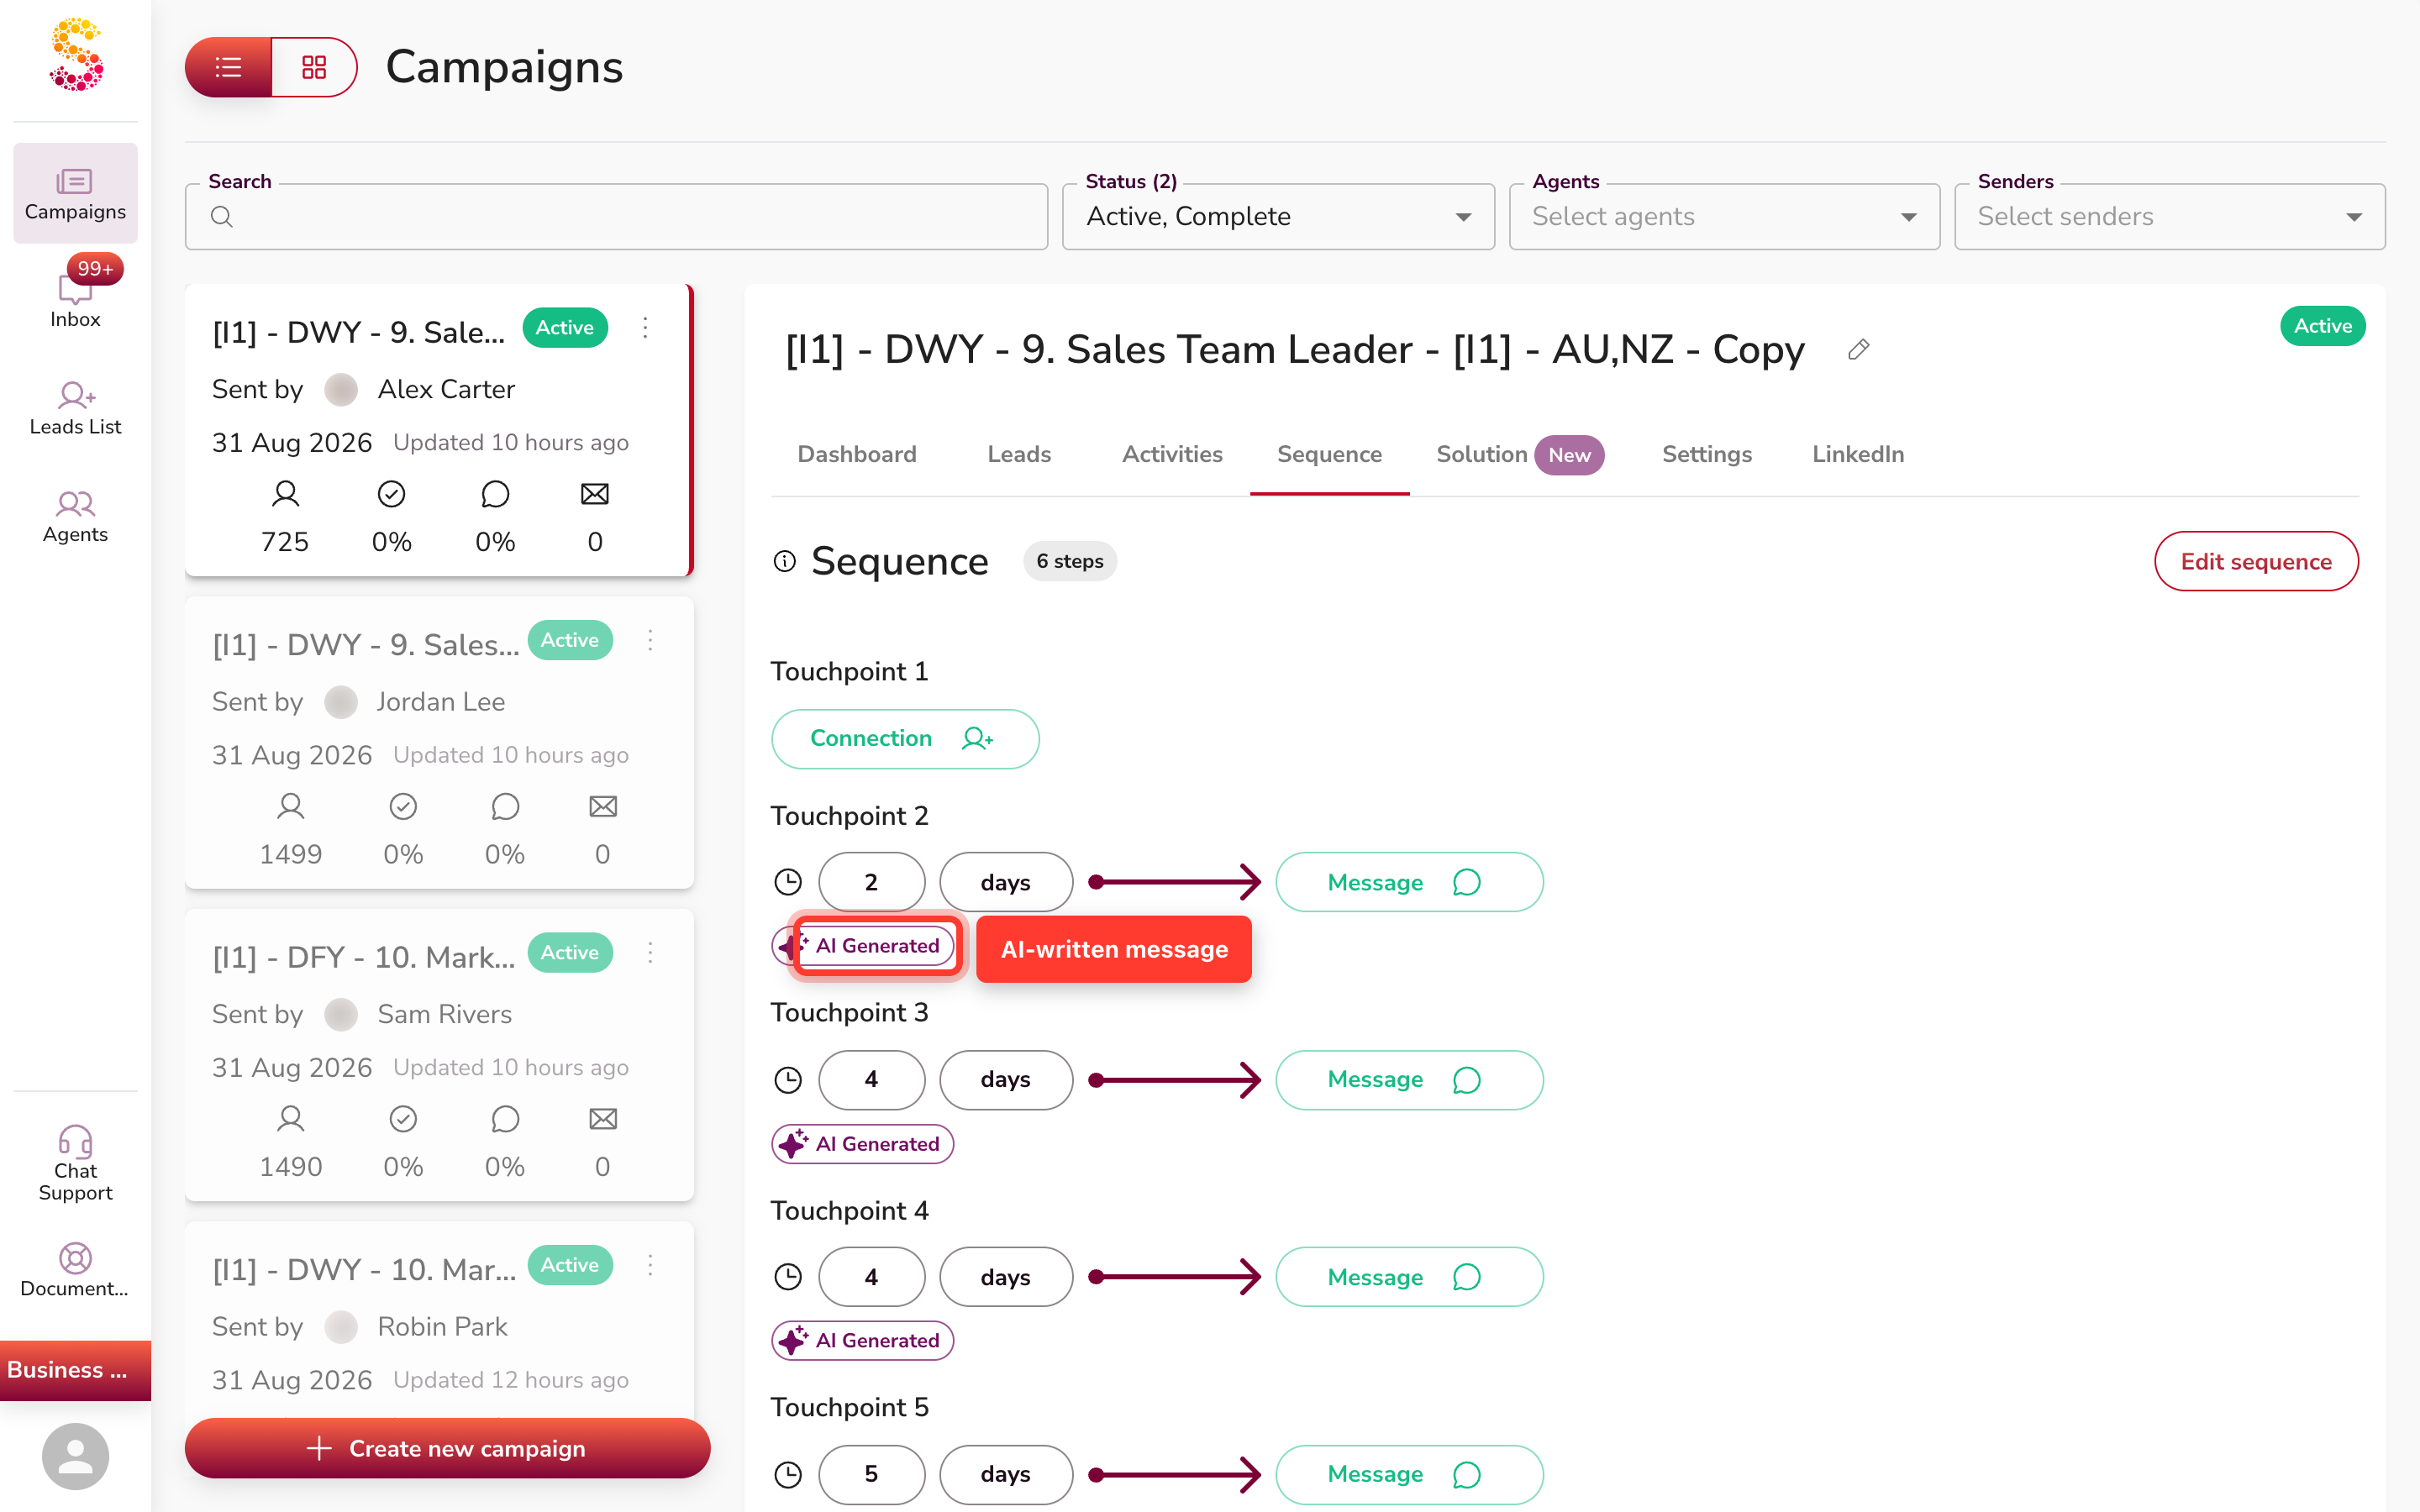Click the pencil icon to rename campaign

tap(1858, 350)
